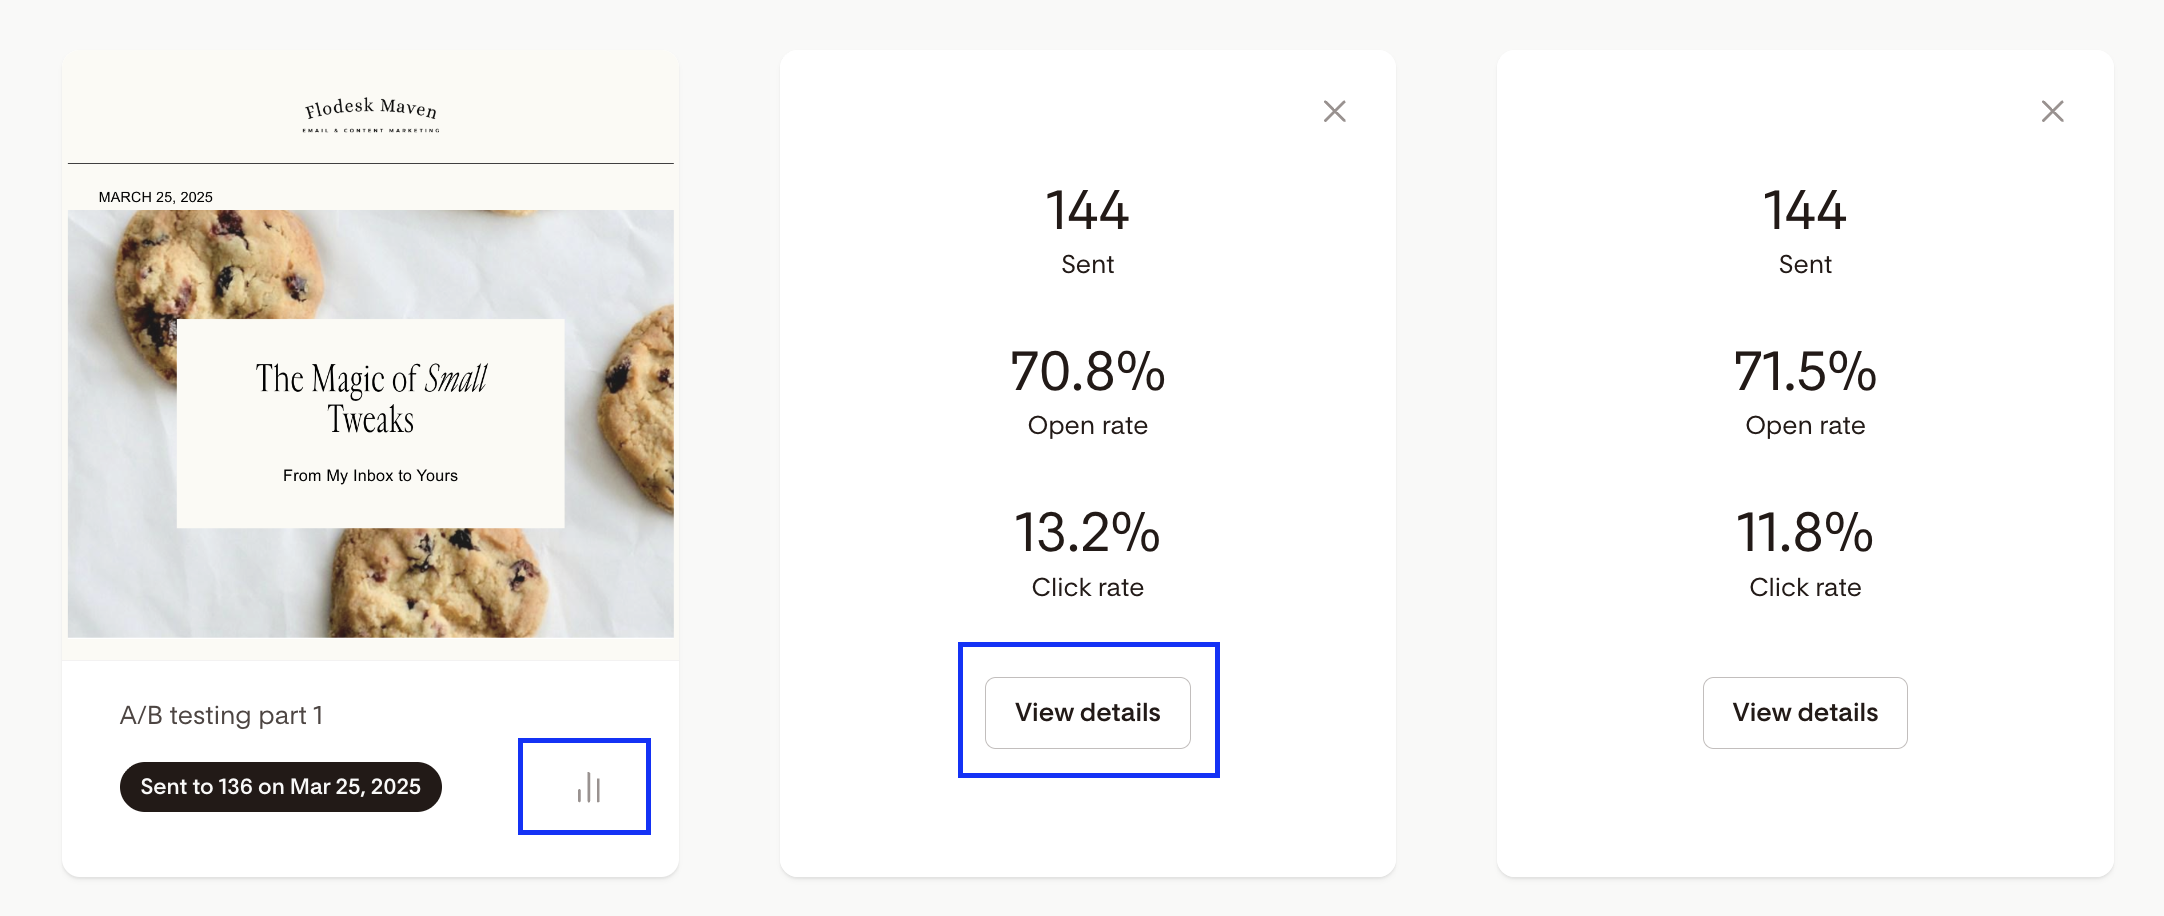The width and height of the screenshot is (2164, 916).
Task: Click the Flodesk Maven logo
Action: point(371,108)
